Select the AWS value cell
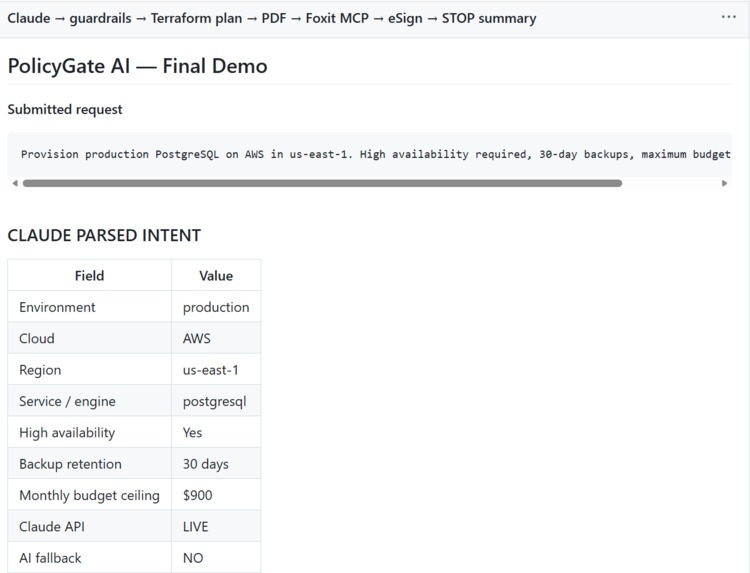 click(216, 338)
